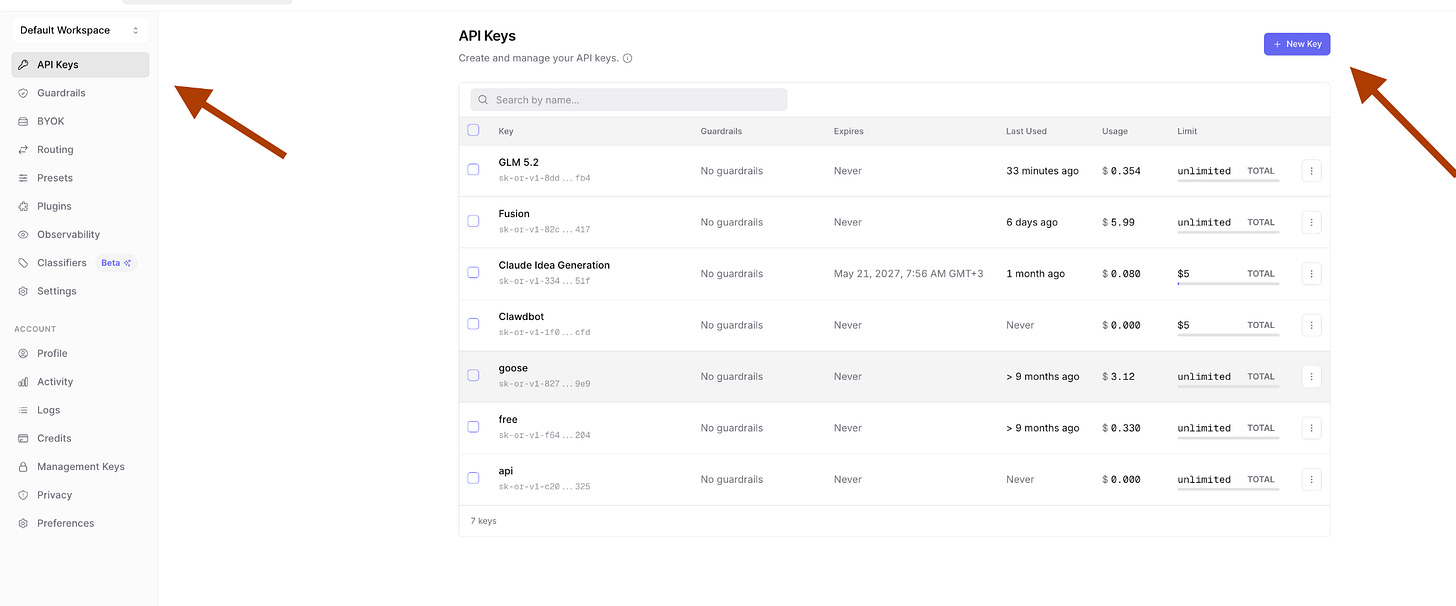
Task: Select the Plugins puzzle icon
Action: click(24, 206)
